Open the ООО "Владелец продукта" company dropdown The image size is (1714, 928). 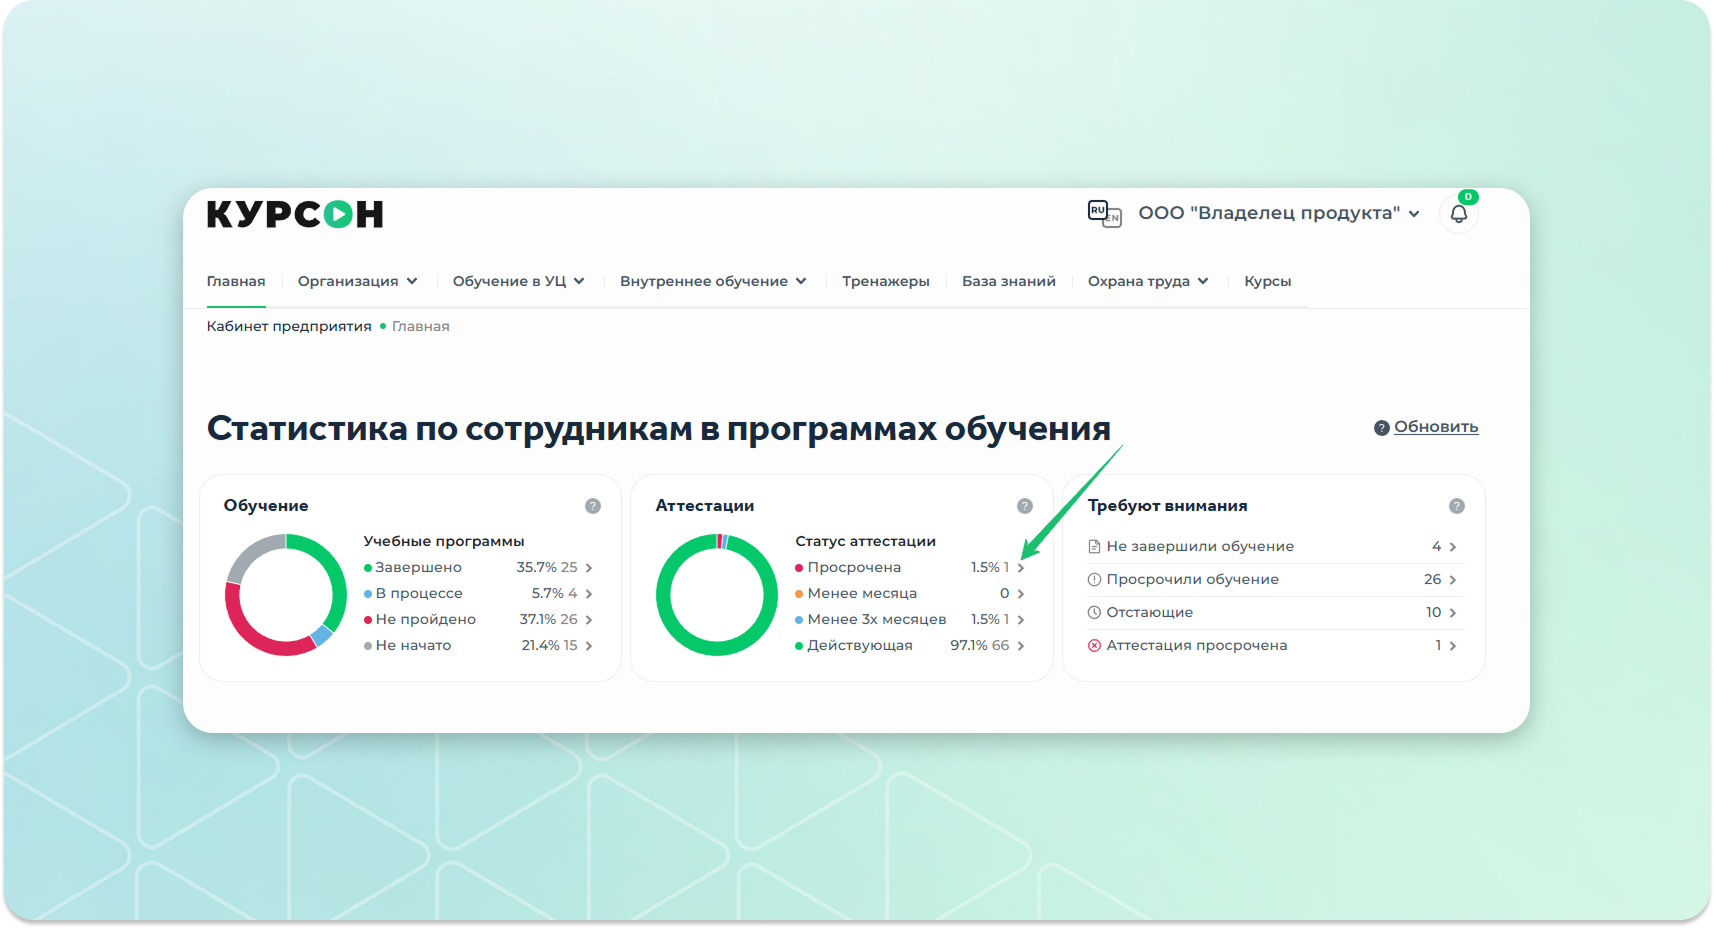point(1278,213)
